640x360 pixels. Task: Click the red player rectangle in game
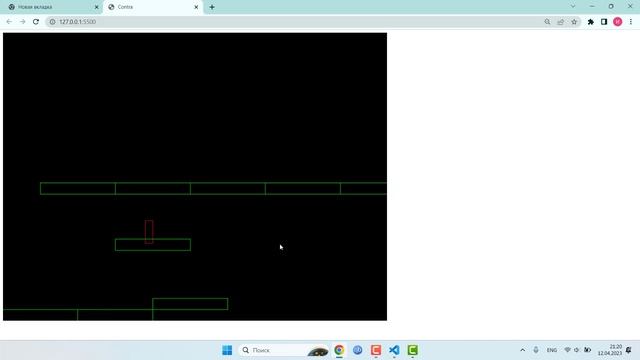pos(149,232)
